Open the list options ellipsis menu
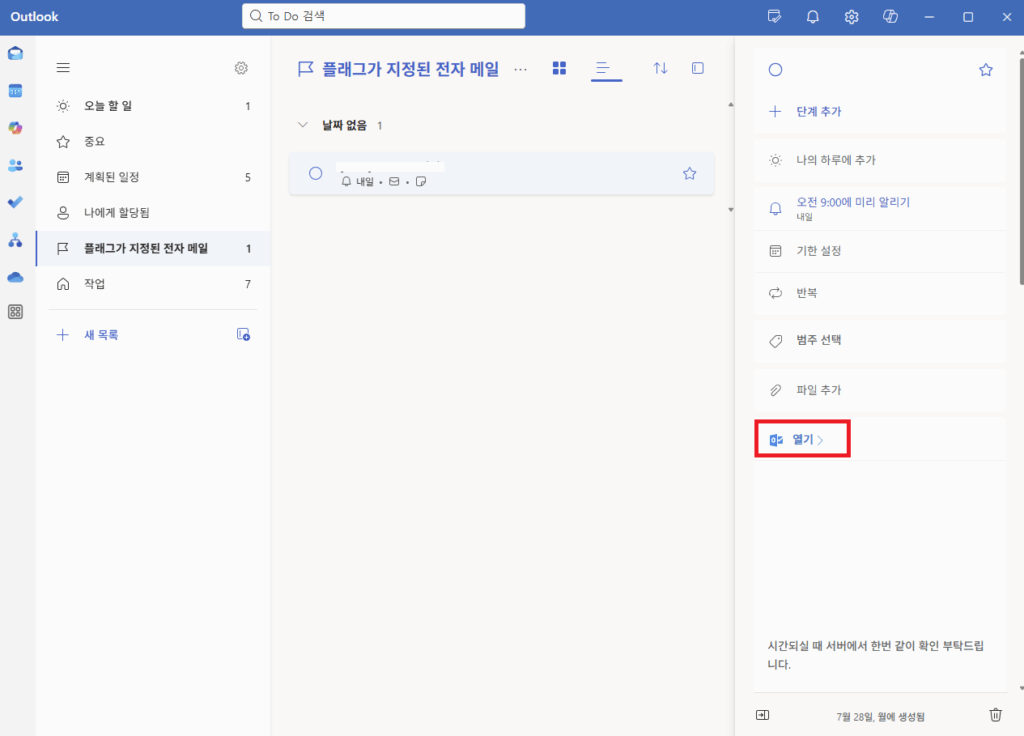The height and width of the screenshot is (736, 1024). 520,70
